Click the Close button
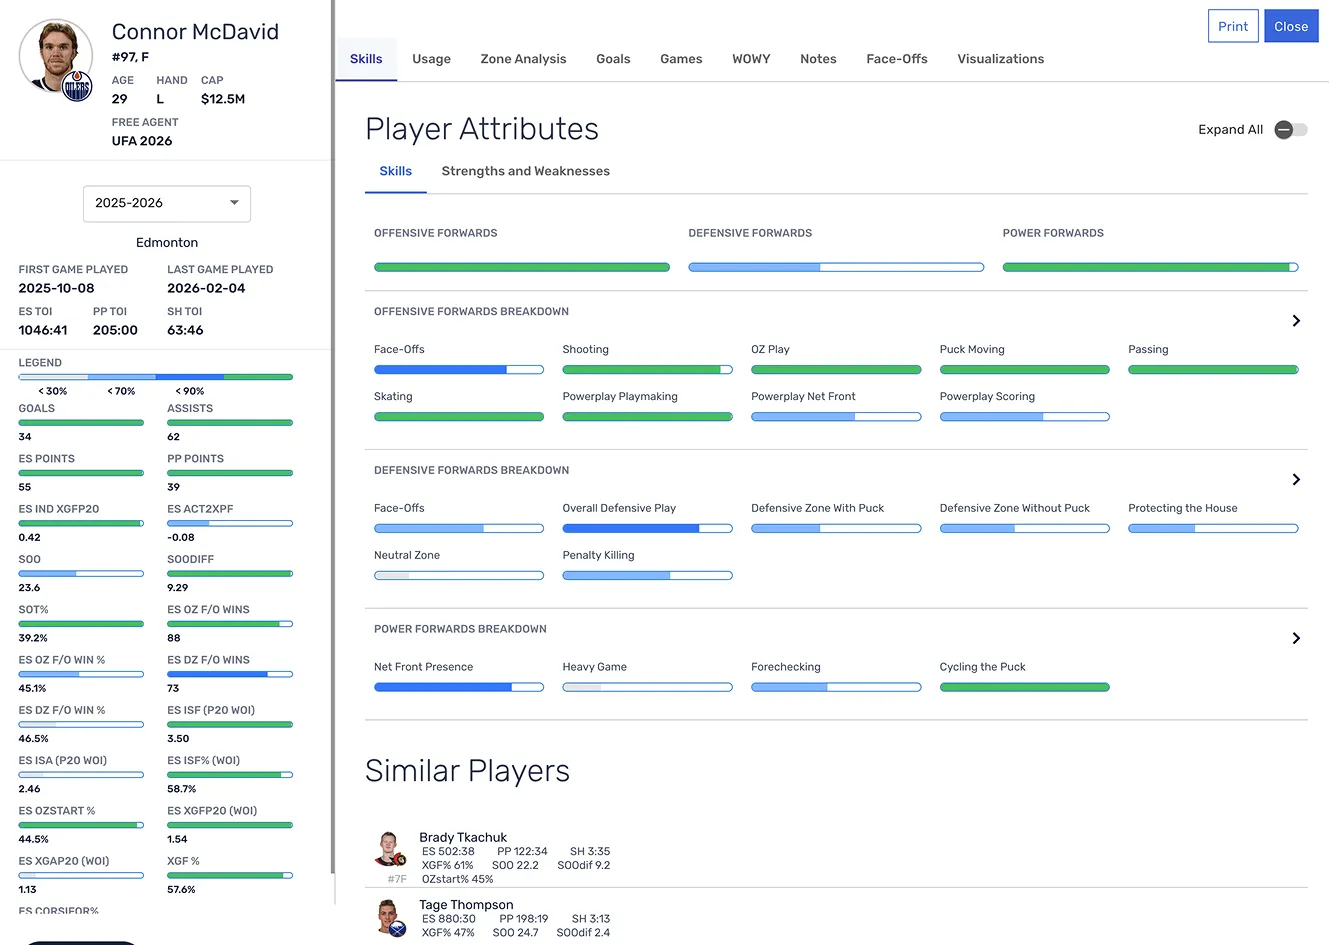1330x946 pixels. [1291, 26]
